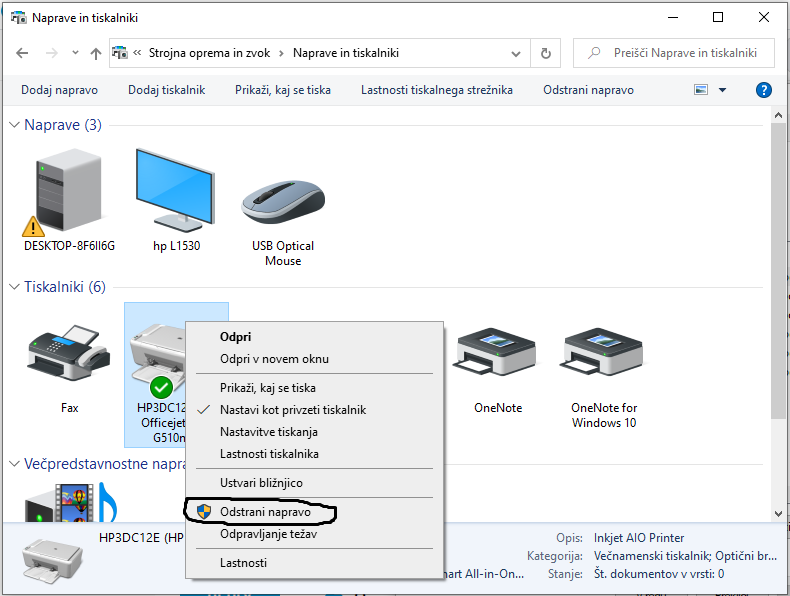Choose Odstrani napravo from context menu
This screenshot has height=596, width=790.
point(265,511)
